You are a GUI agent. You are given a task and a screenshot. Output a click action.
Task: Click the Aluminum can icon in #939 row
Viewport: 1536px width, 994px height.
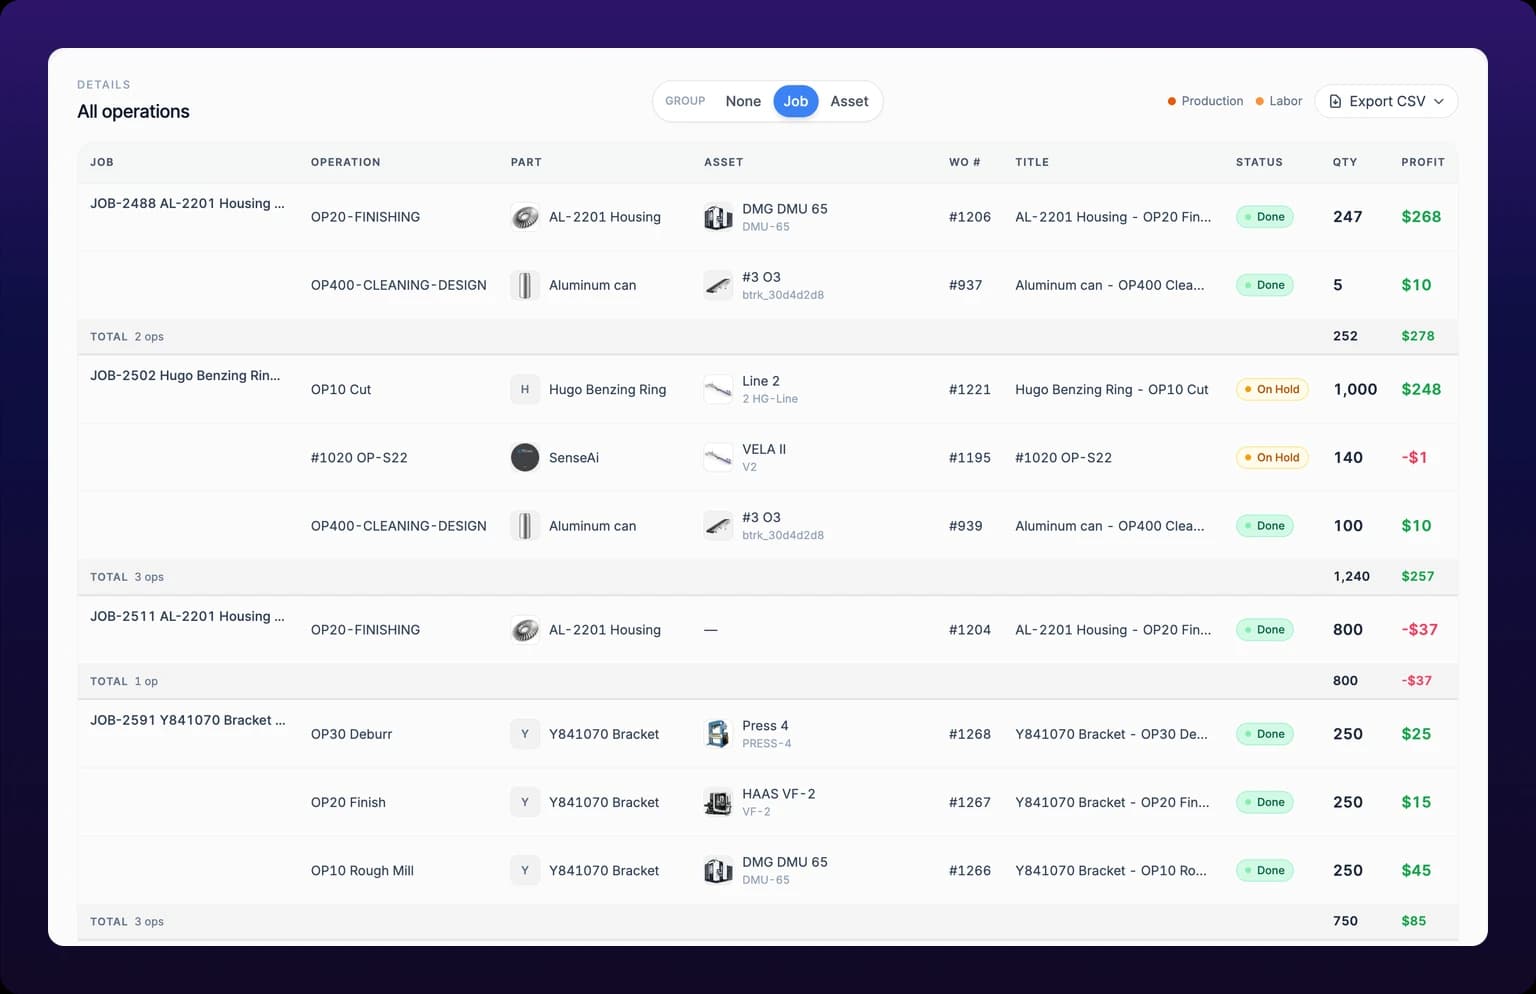[x=525, y=525]
